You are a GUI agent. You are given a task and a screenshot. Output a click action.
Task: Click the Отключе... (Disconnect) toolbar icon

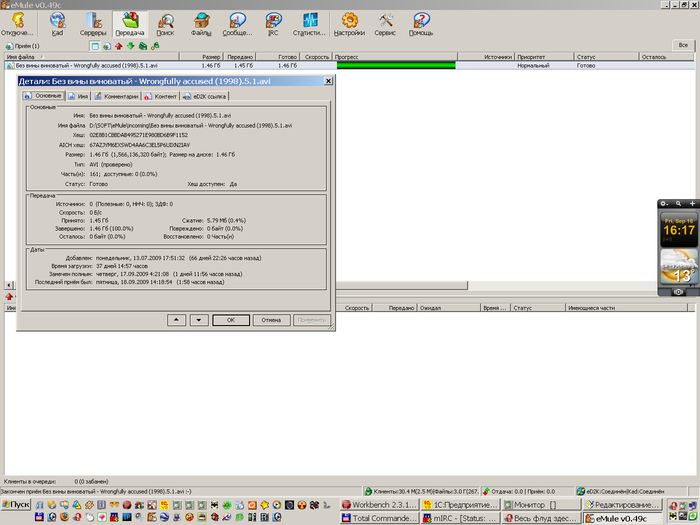pos(19,24)
